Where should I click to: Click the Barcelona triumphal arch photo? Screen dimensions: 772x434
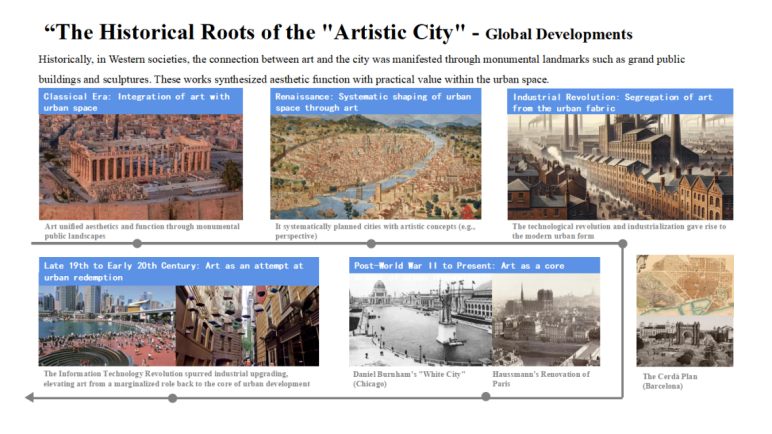685,341
